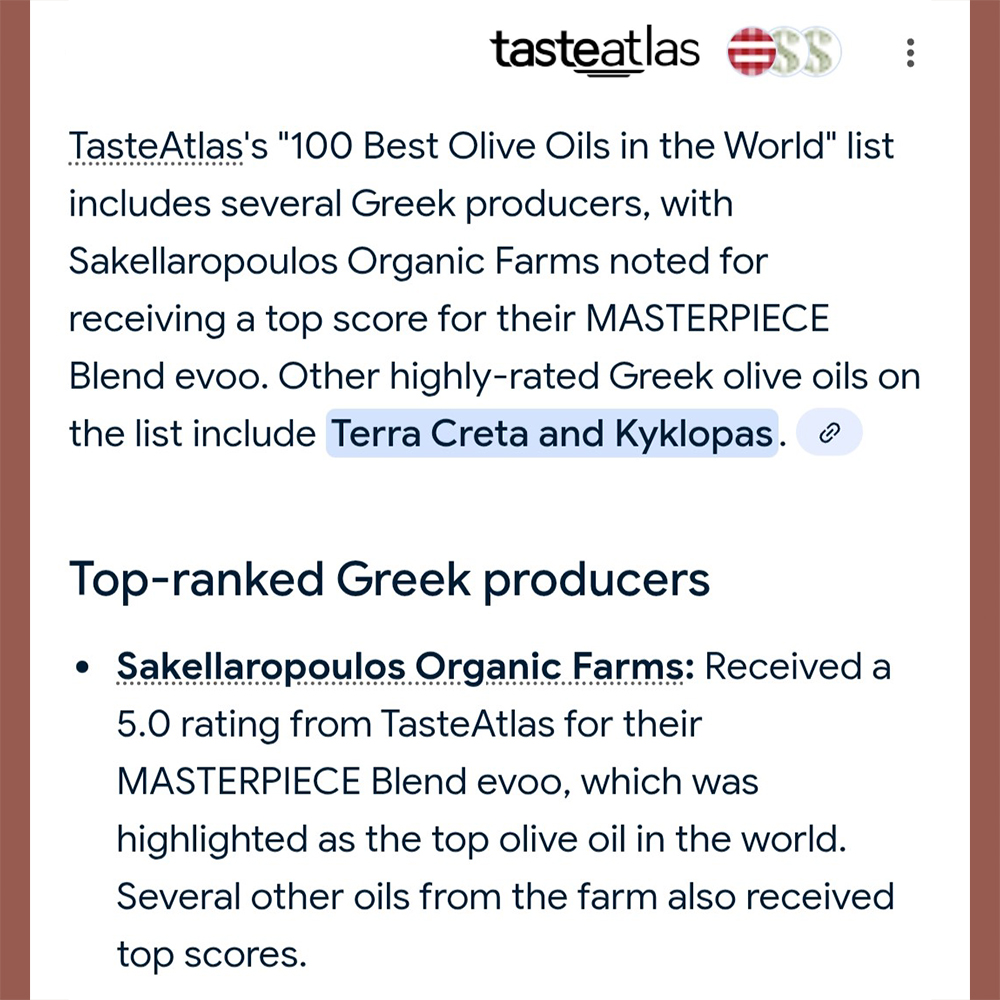Click the "Top-ranked Greek producers" heading

point(389,579)
